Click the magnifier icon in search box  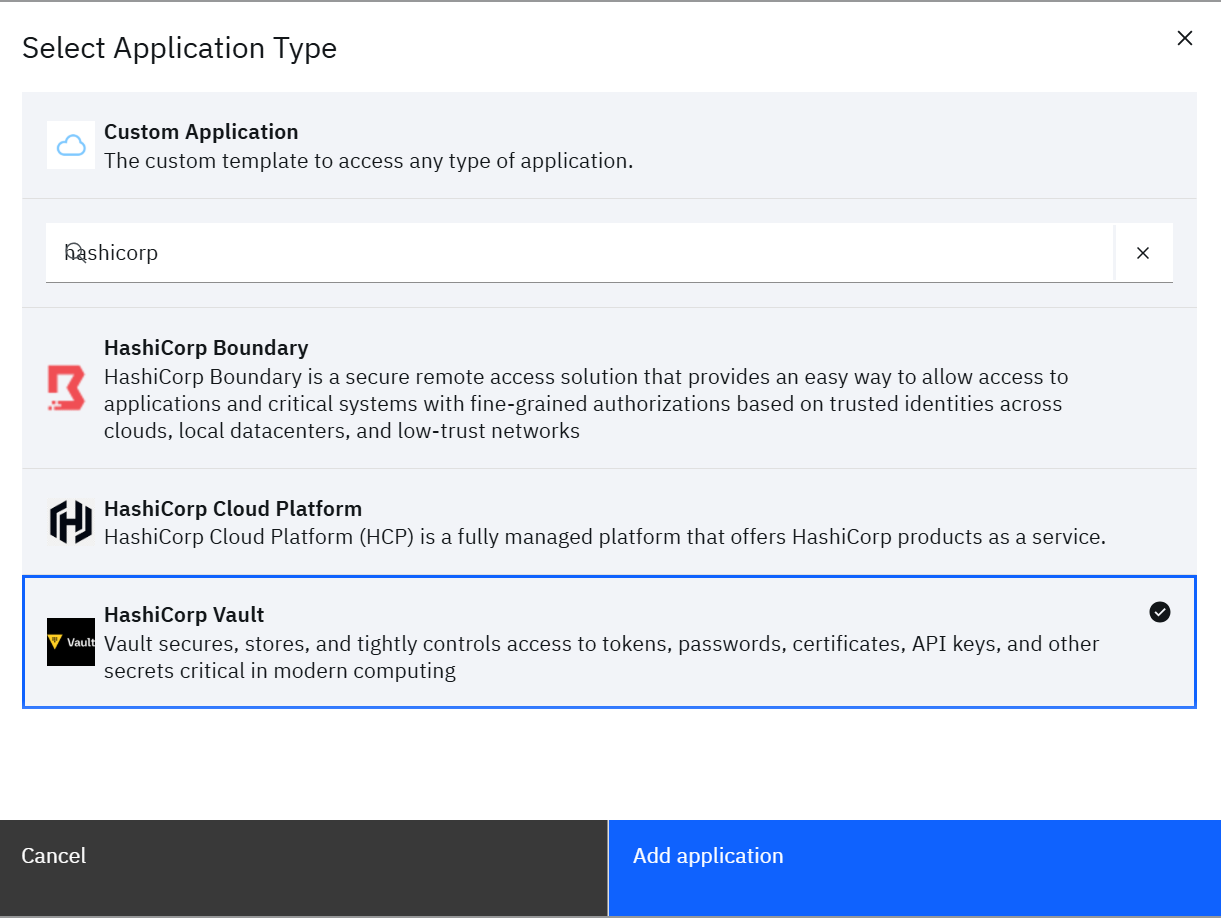75,252
